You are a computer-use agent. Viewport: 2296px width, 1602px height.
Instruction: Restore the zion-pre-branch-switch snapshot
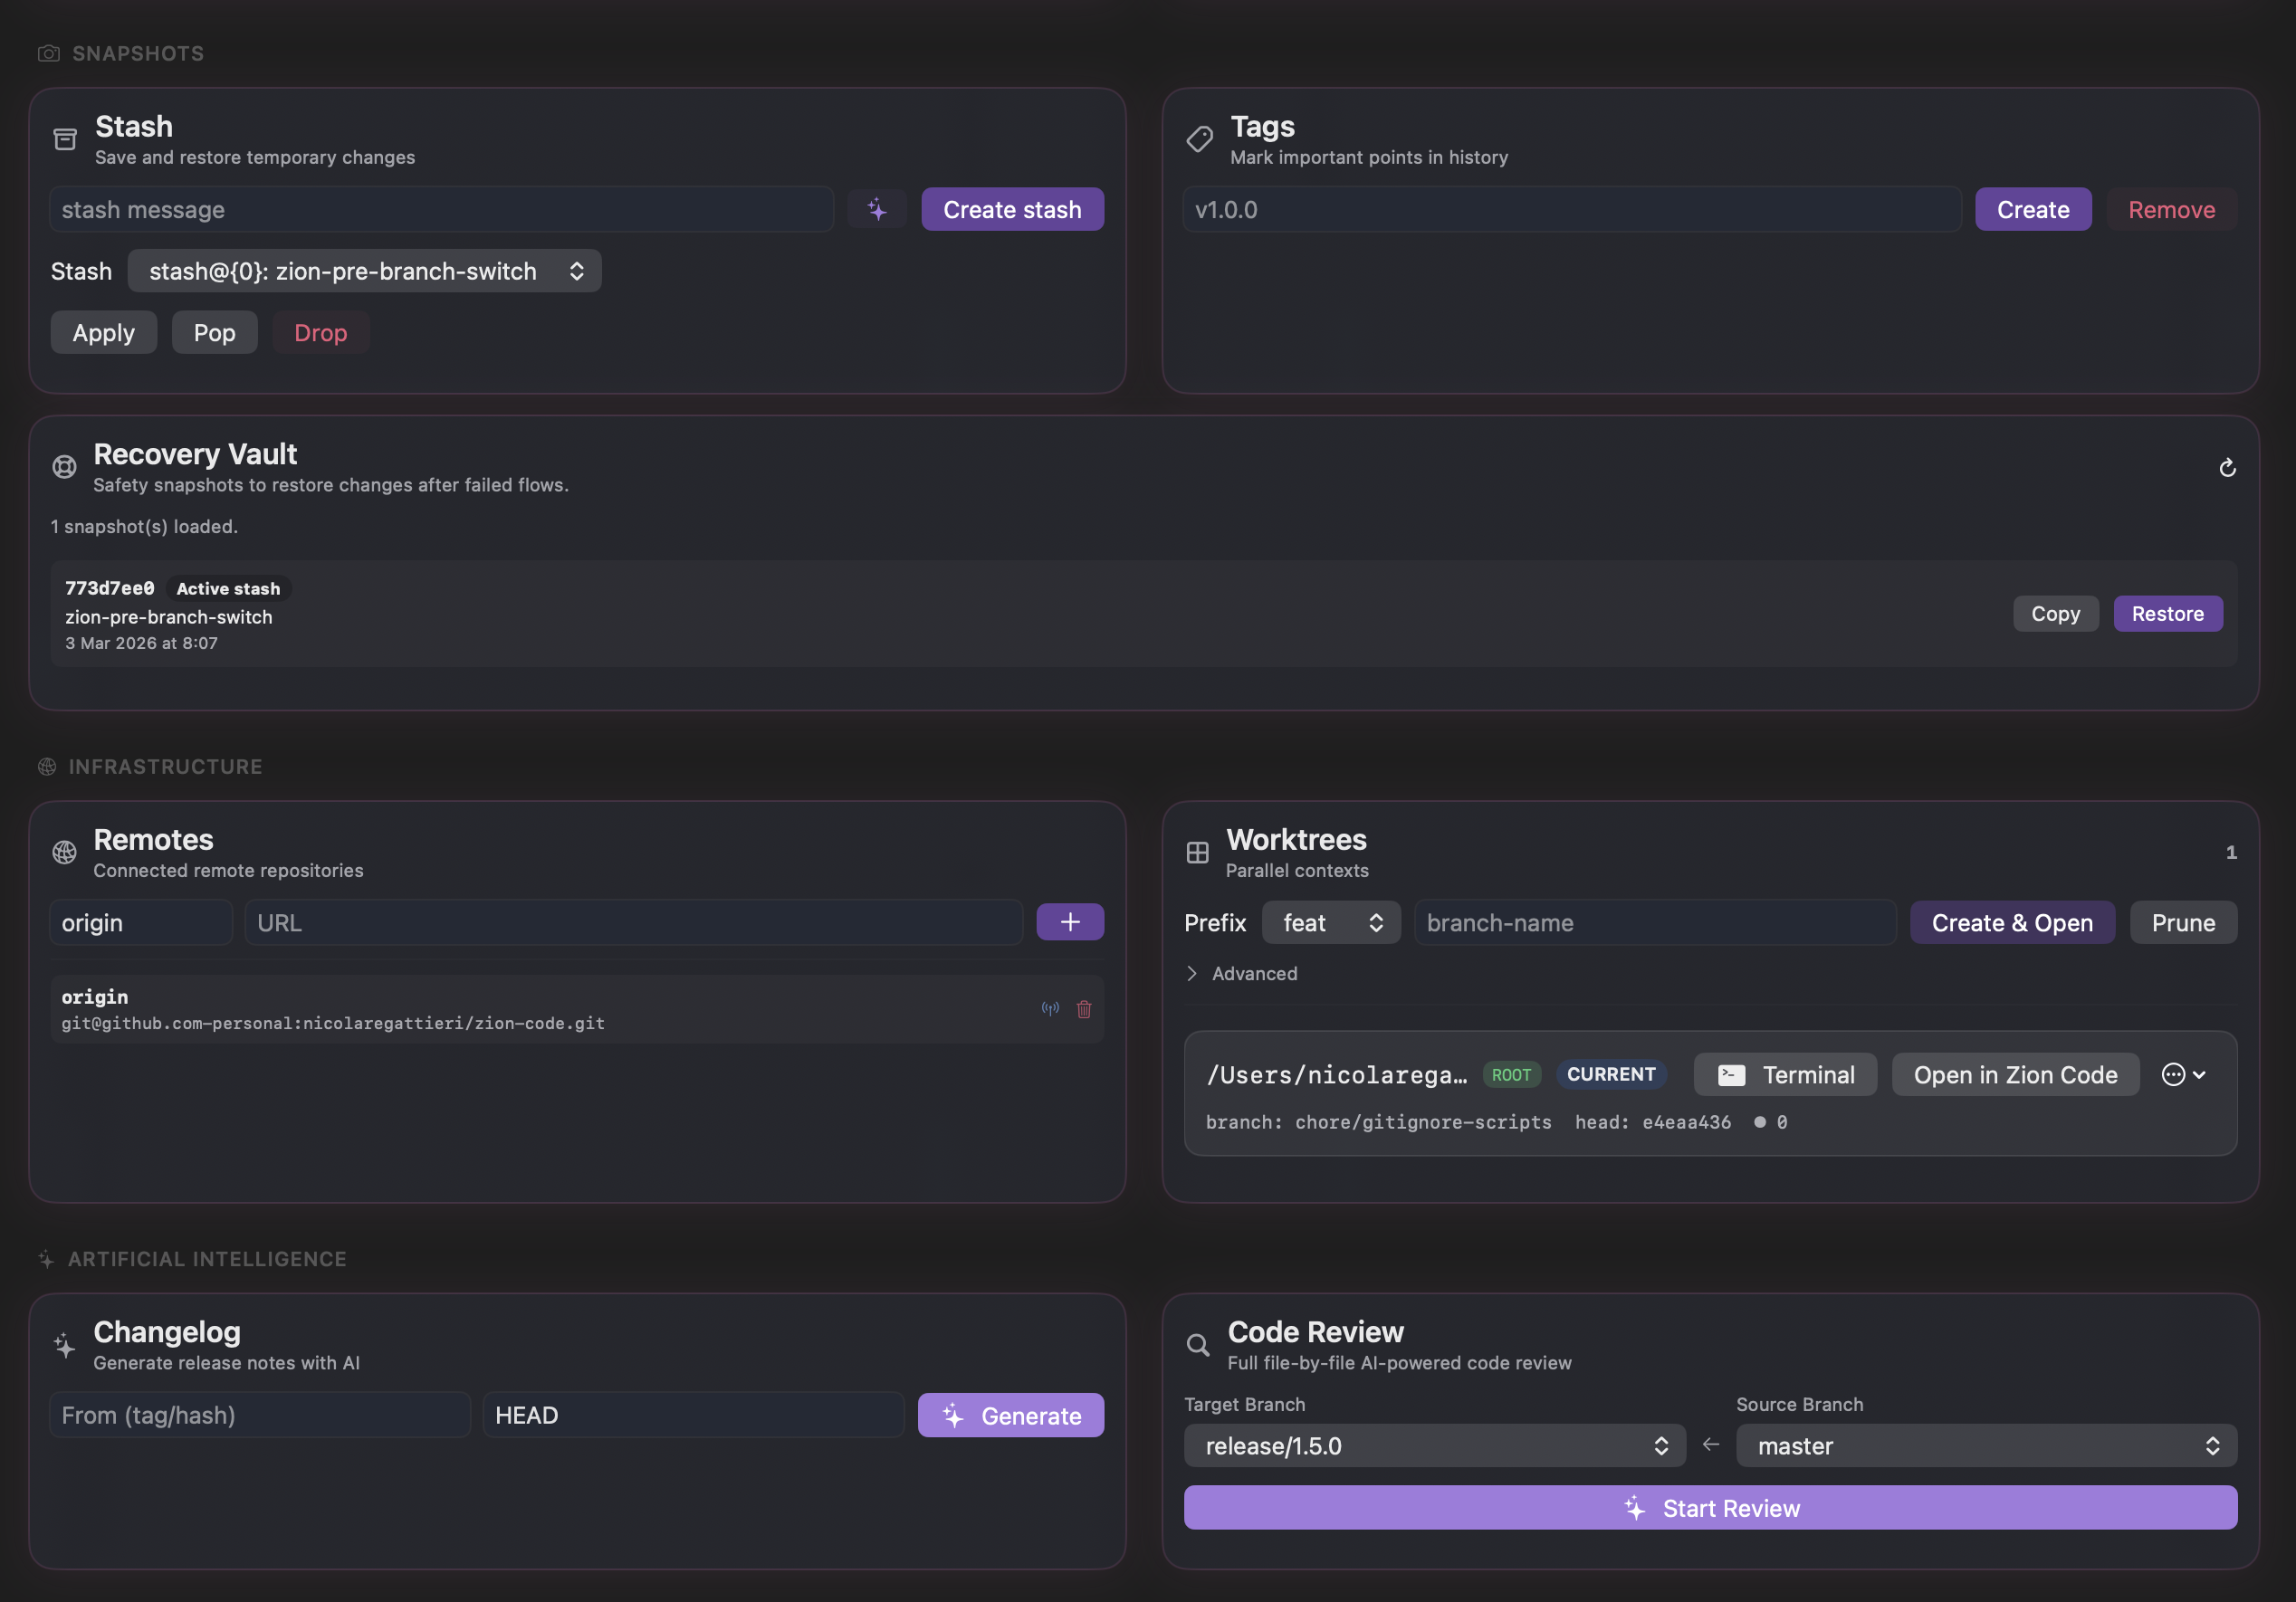(2166, 614)
